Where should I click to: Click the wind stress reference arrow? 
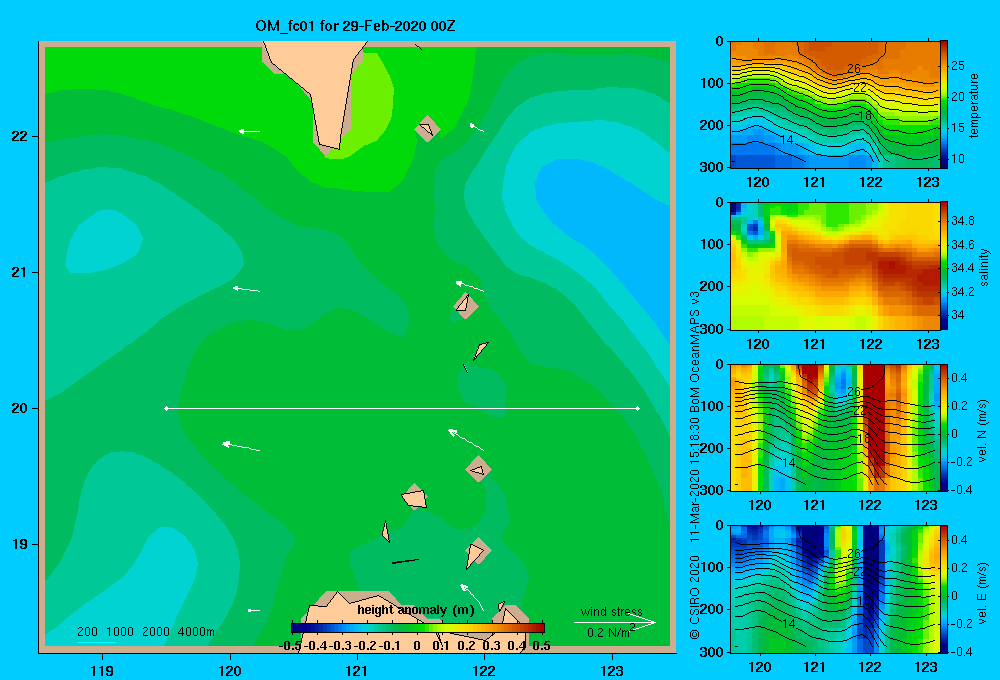coord(615,623)
